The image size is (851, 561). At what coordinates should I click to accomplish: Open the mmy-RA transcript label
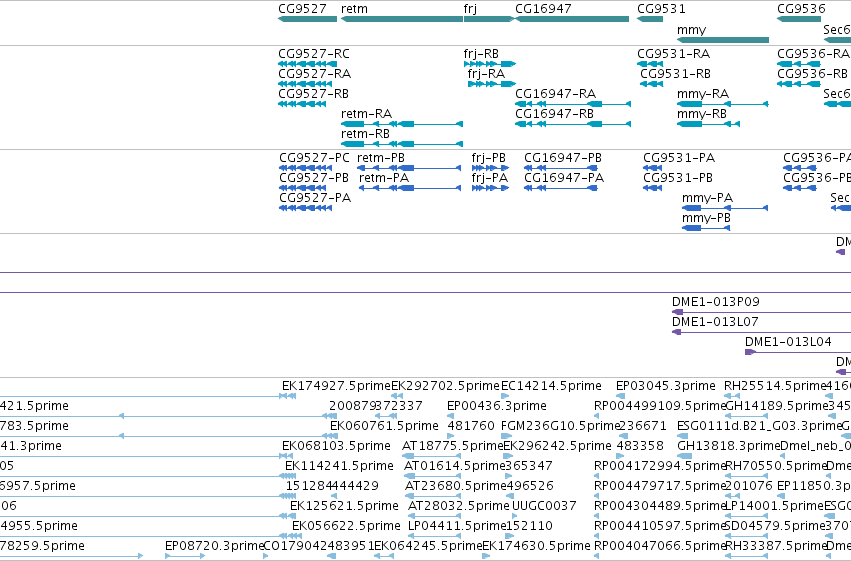(x=703, y=94)
